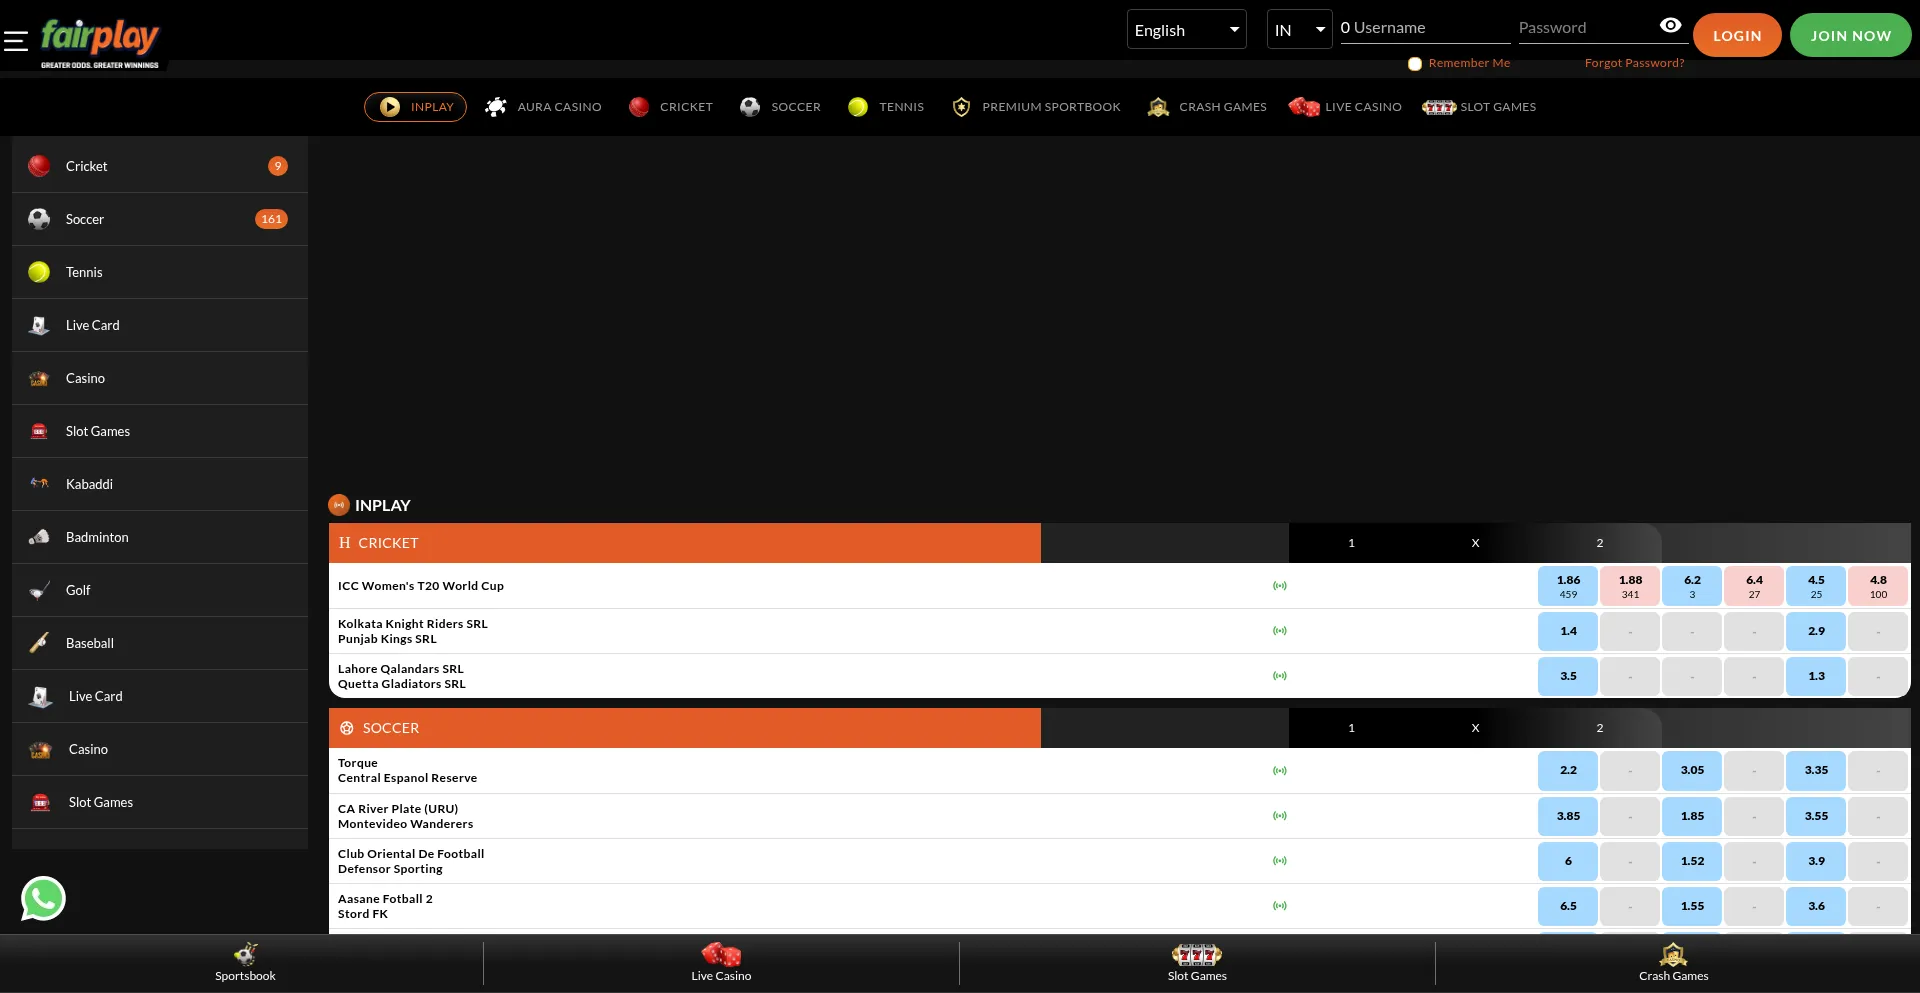Click the 161 Soccer count badge

271,219
